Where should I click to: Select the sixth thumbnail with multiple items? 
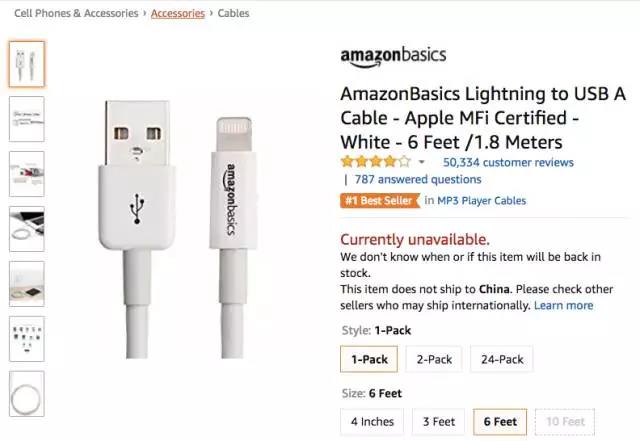click(27, 338)
